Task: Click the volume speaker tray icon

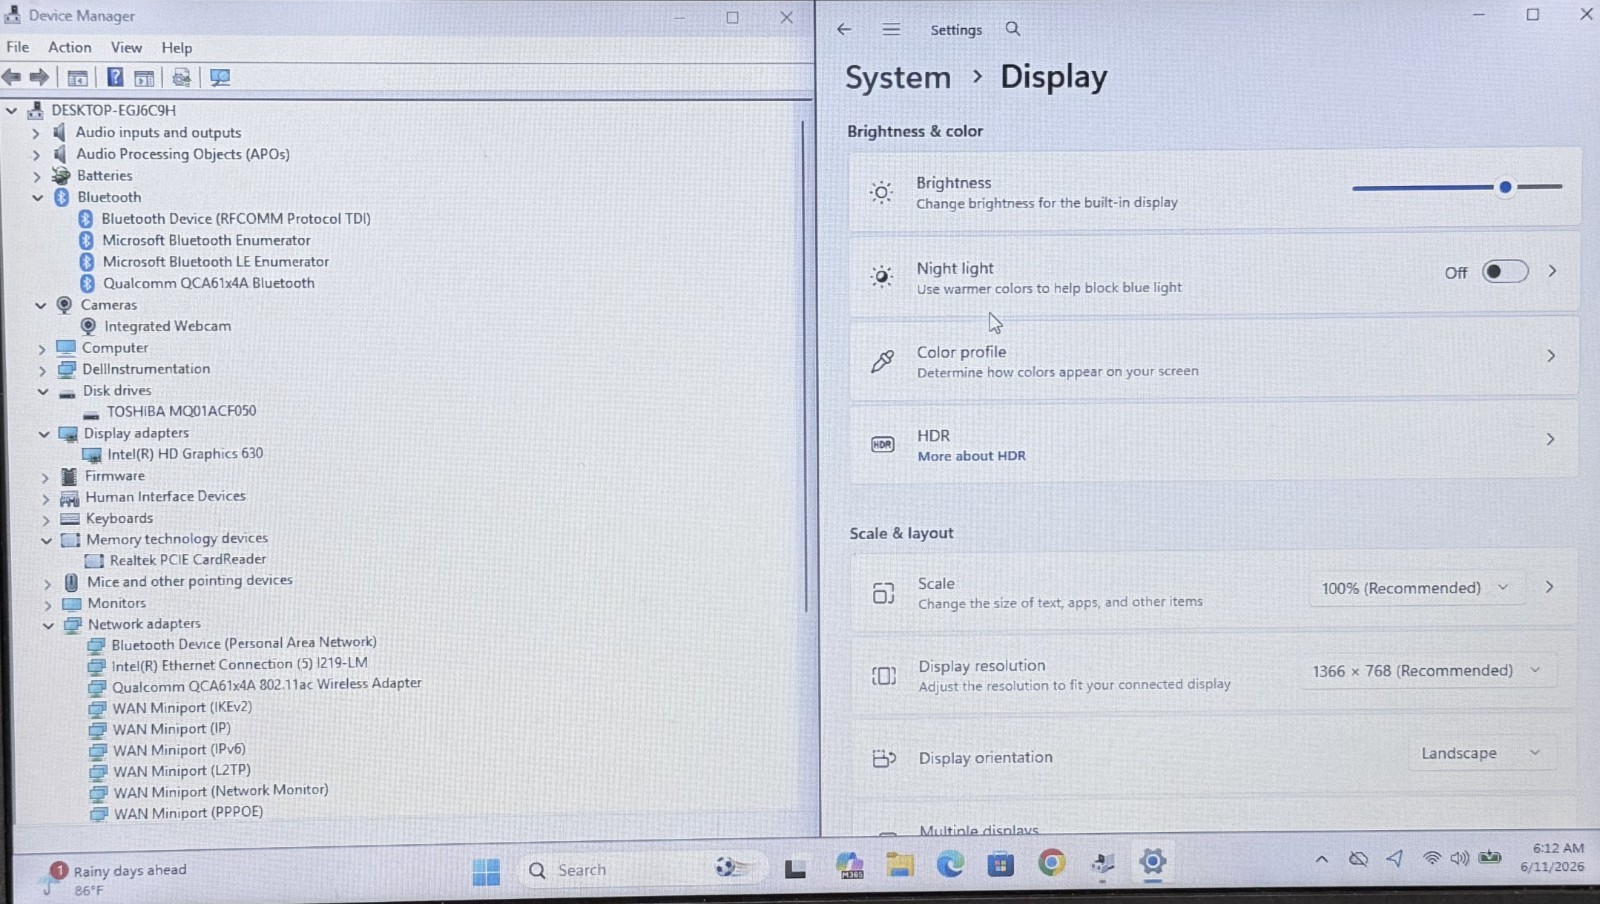Action: click(x=1460, y=858)
